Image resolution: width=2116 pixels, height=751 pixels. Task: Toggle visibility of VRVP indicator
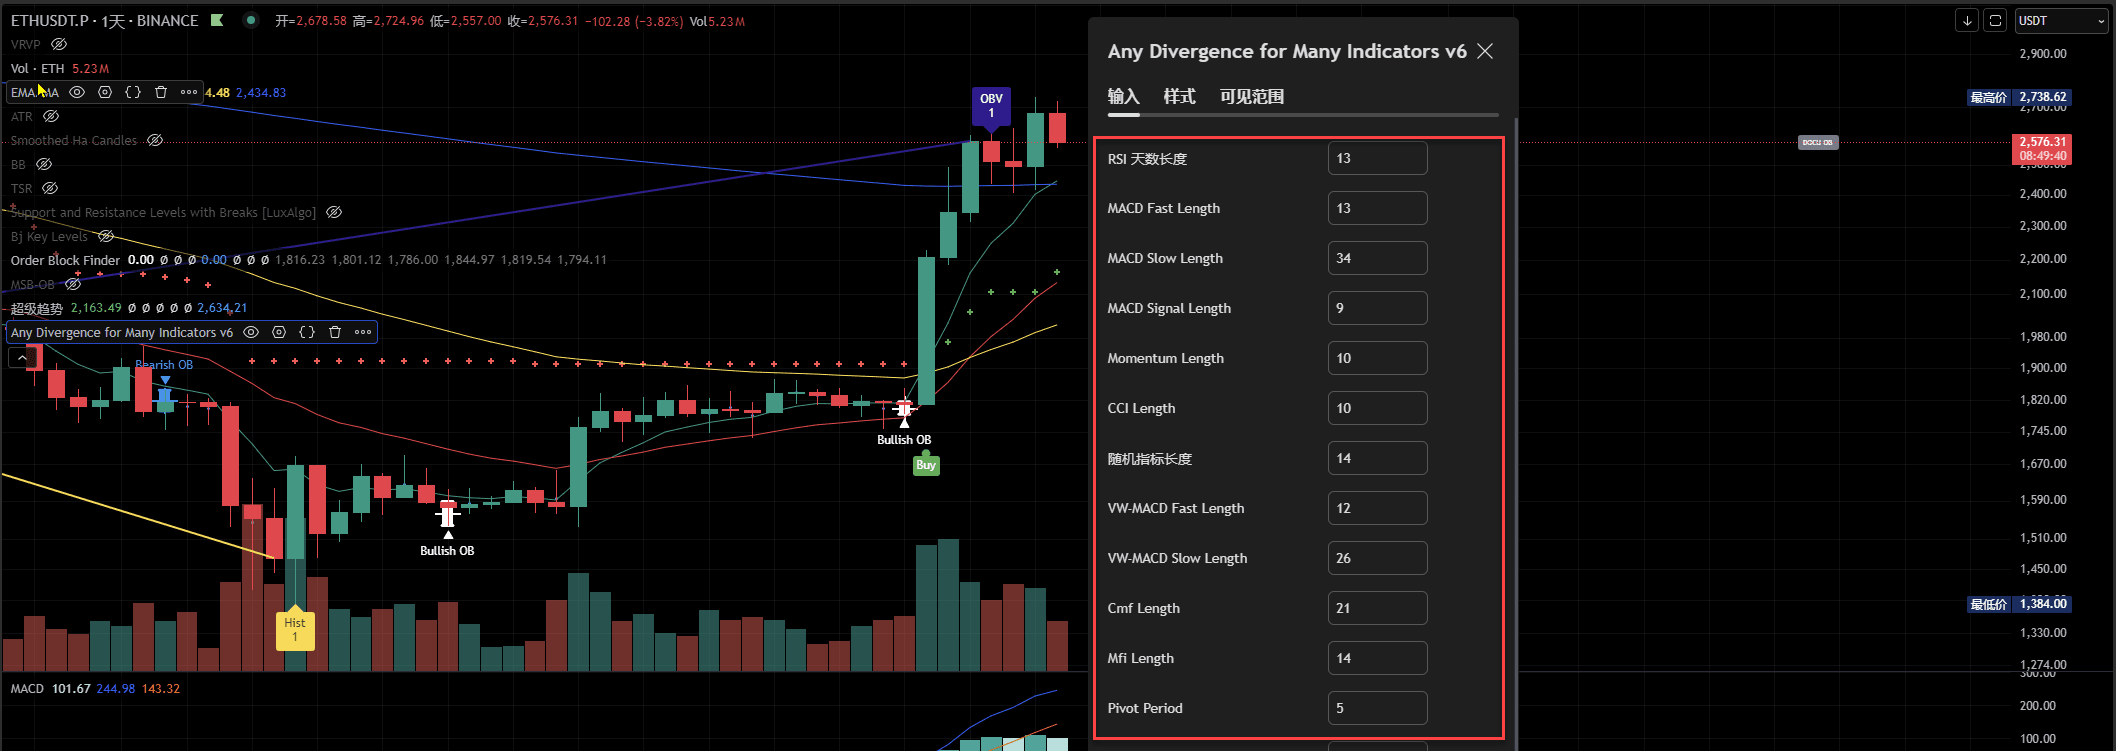(x=59, y=44)
